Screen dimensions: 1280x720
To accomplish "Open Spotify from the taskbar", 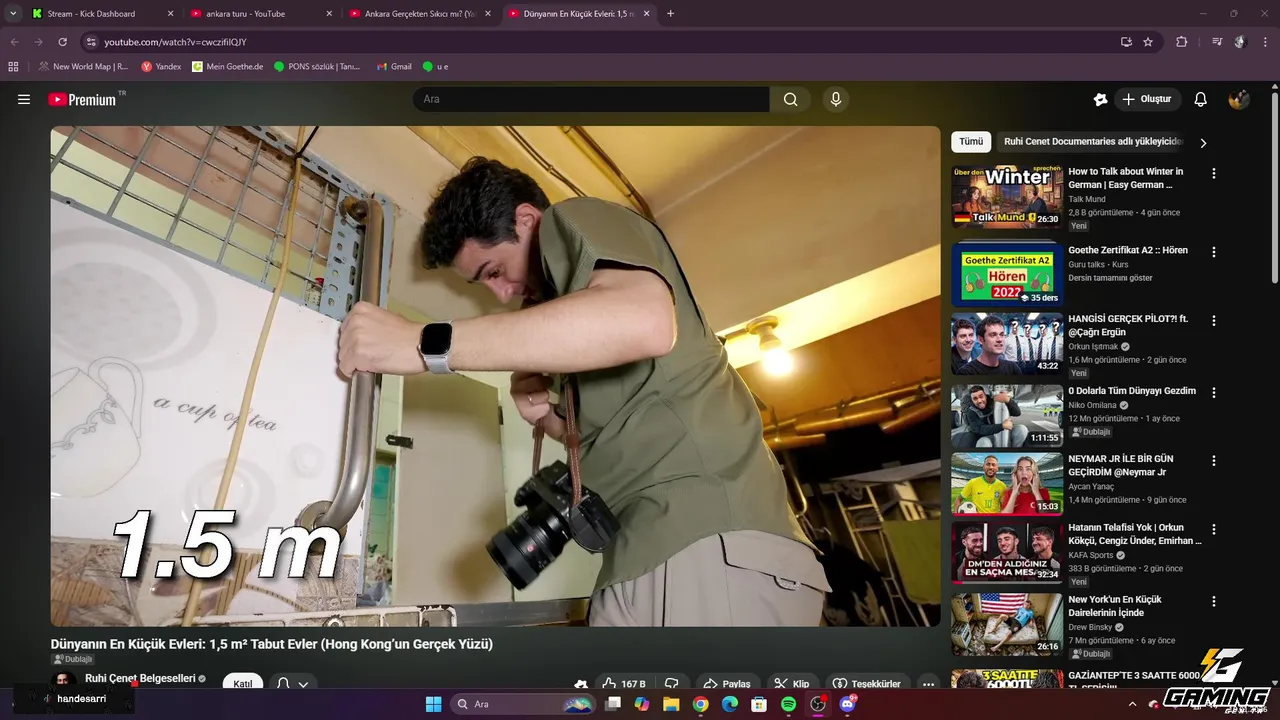I will [x=788, y=704].
